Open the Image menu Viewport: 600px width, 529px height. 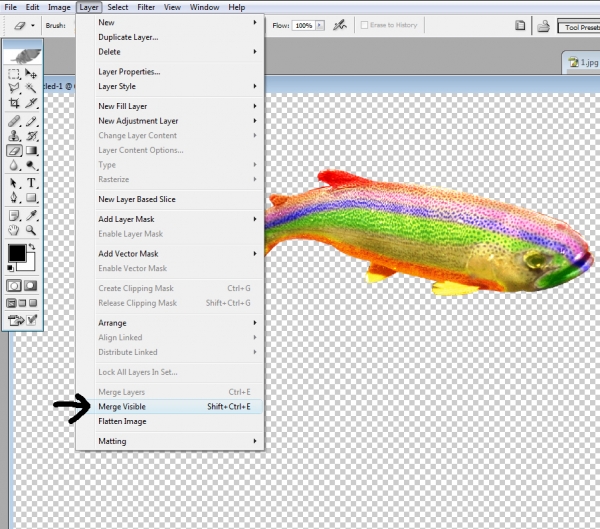pyautogui.click(x=59, y=7)
